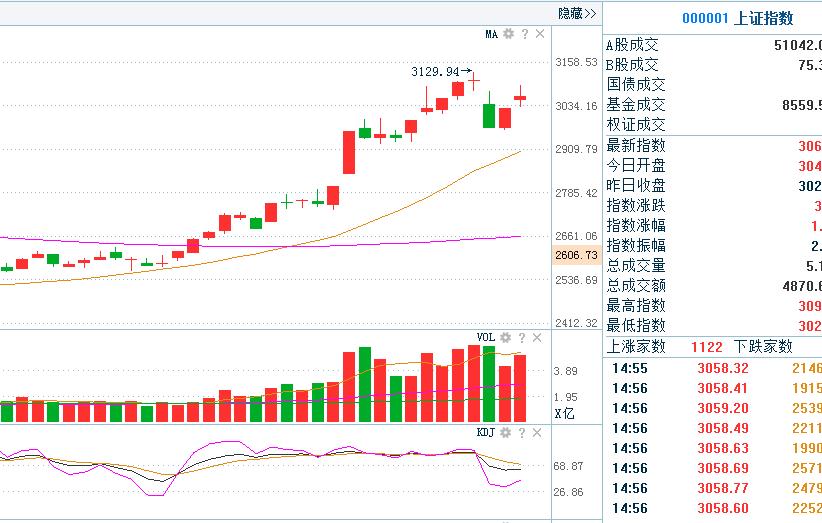
Task: Select the 指数涨幅 row label
Action: coord(636,225)
